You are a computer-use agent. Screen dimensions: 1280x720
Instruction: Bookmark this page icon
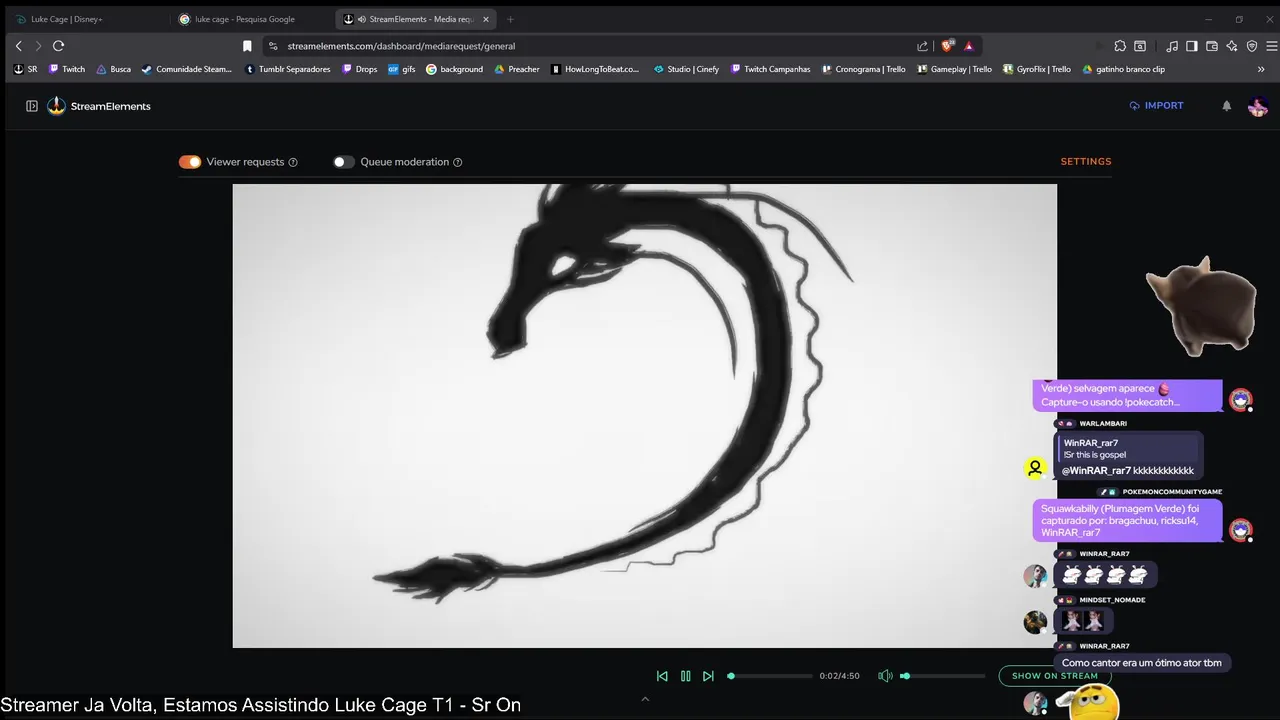pos(247,46)
